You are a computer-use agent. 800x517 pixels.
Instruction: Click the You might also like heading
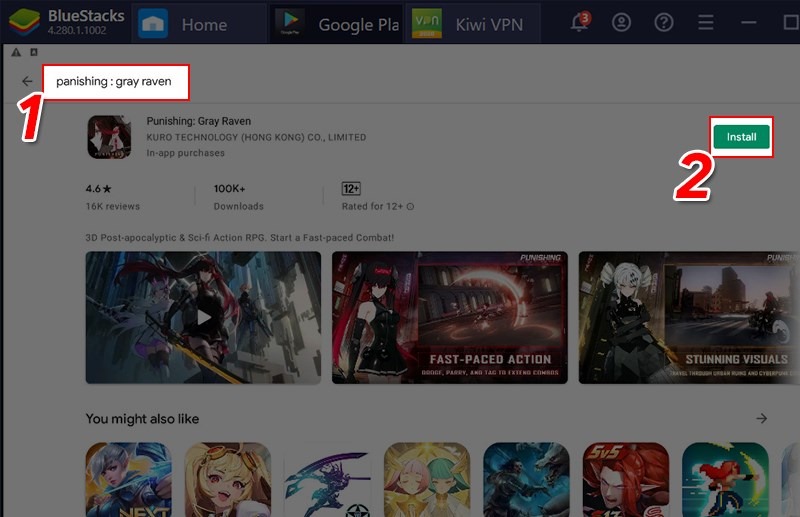point(142,419)
